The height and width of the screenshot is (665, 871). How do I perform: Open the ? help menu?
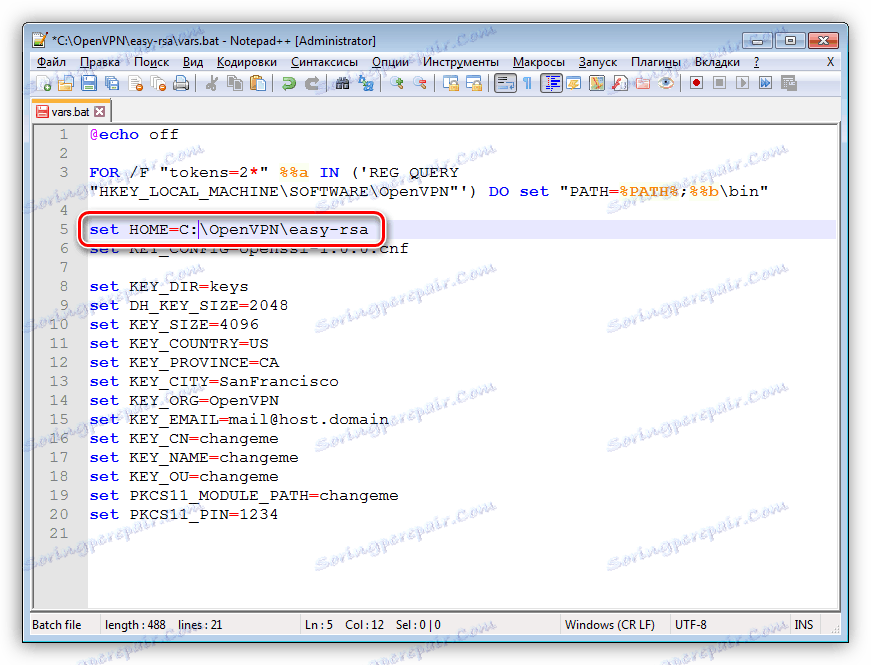click(x=757, y=62)
